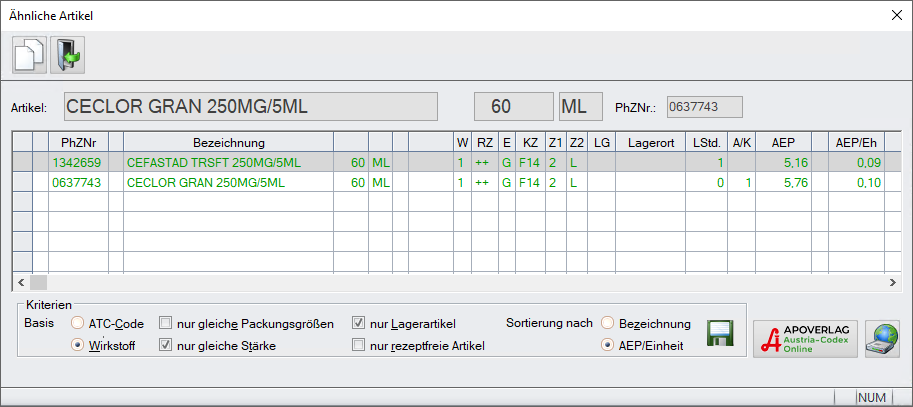Screen dimensions: 913x407
Task: Click the PhZNr column header
Action: pos(79,143)
